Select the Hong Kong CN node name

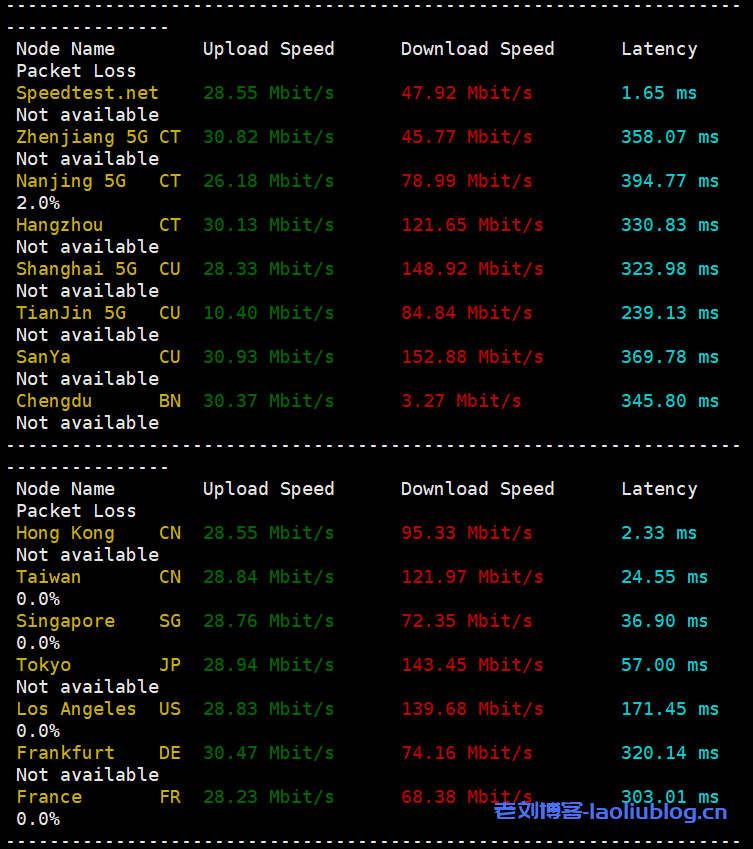click(x=98, y=533)
